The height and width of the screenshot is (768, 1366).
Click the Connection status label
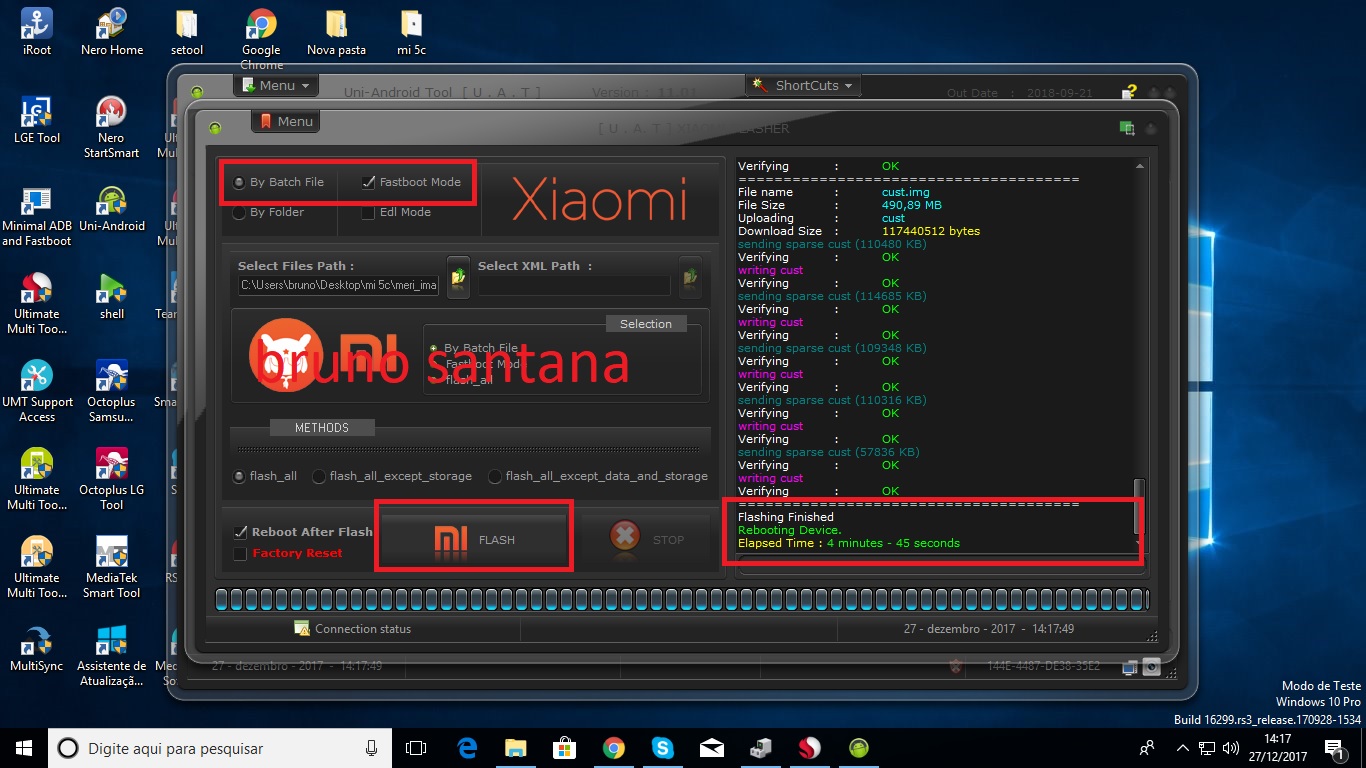click(x=363, y=629)
